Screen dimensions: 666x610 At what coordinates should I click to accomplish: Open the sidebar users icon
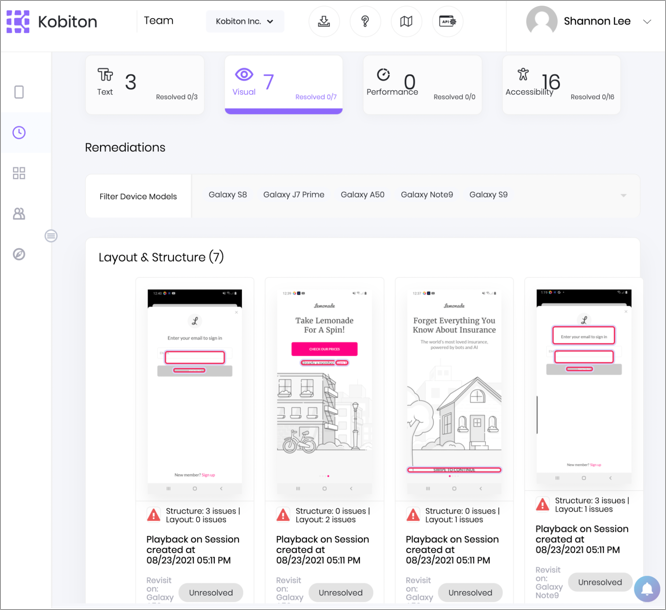(x=19, y=214)
